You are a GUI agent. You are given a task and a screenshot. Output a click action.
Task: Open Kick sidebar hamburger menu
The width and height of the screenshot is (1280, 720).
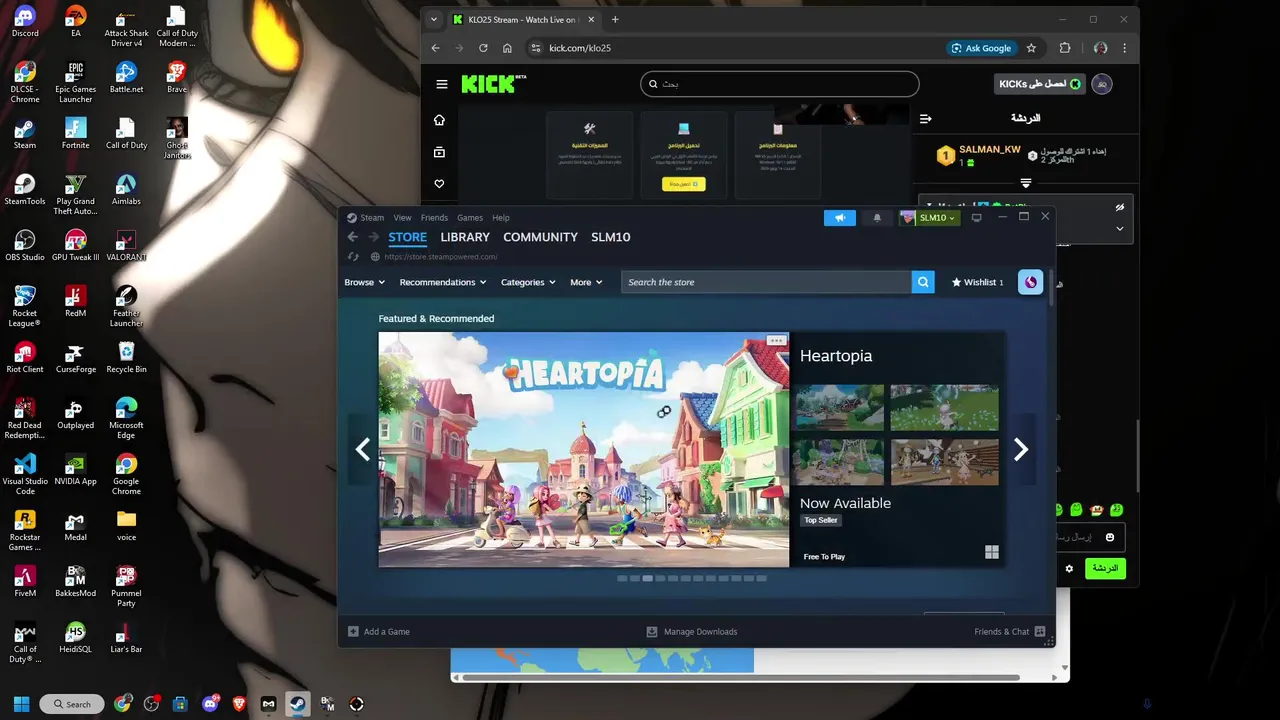point(441,84)
